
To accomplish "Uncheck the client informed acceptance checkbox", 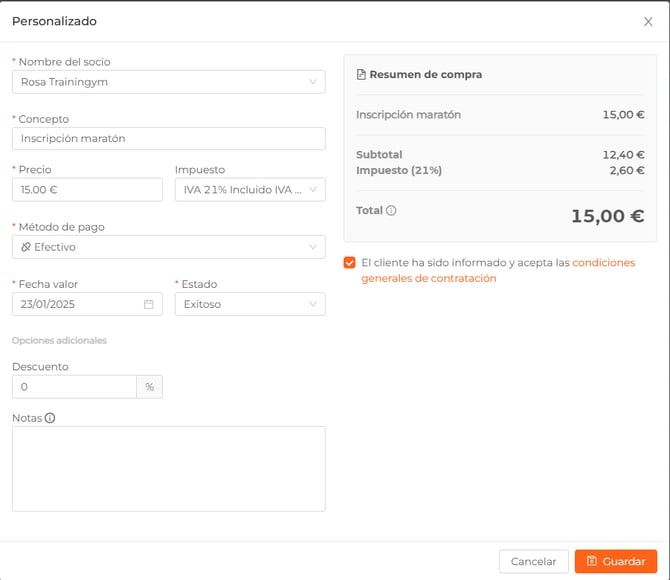I will click(x=349, y=263).
